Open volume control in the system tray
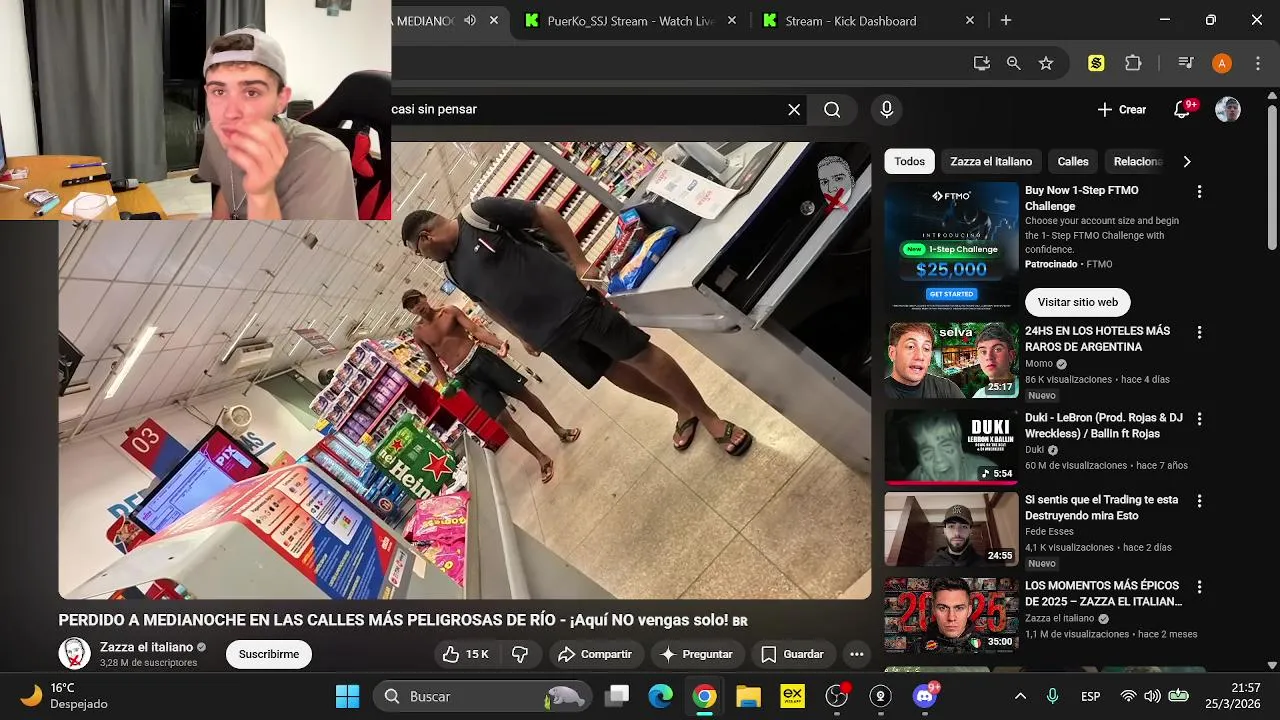 pyautogui.click(x=1152, y=696)
